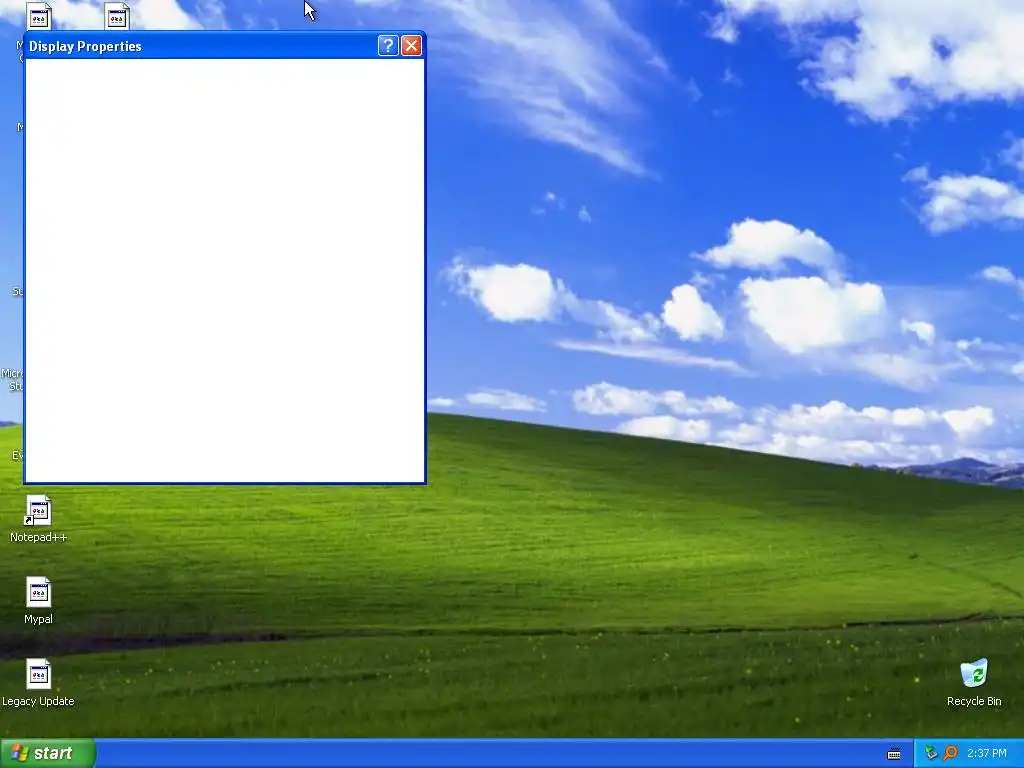The width and height of the screenshot is (1024, 768).
Task: Click the Display Properties title bar
Action: click(225, 46)
